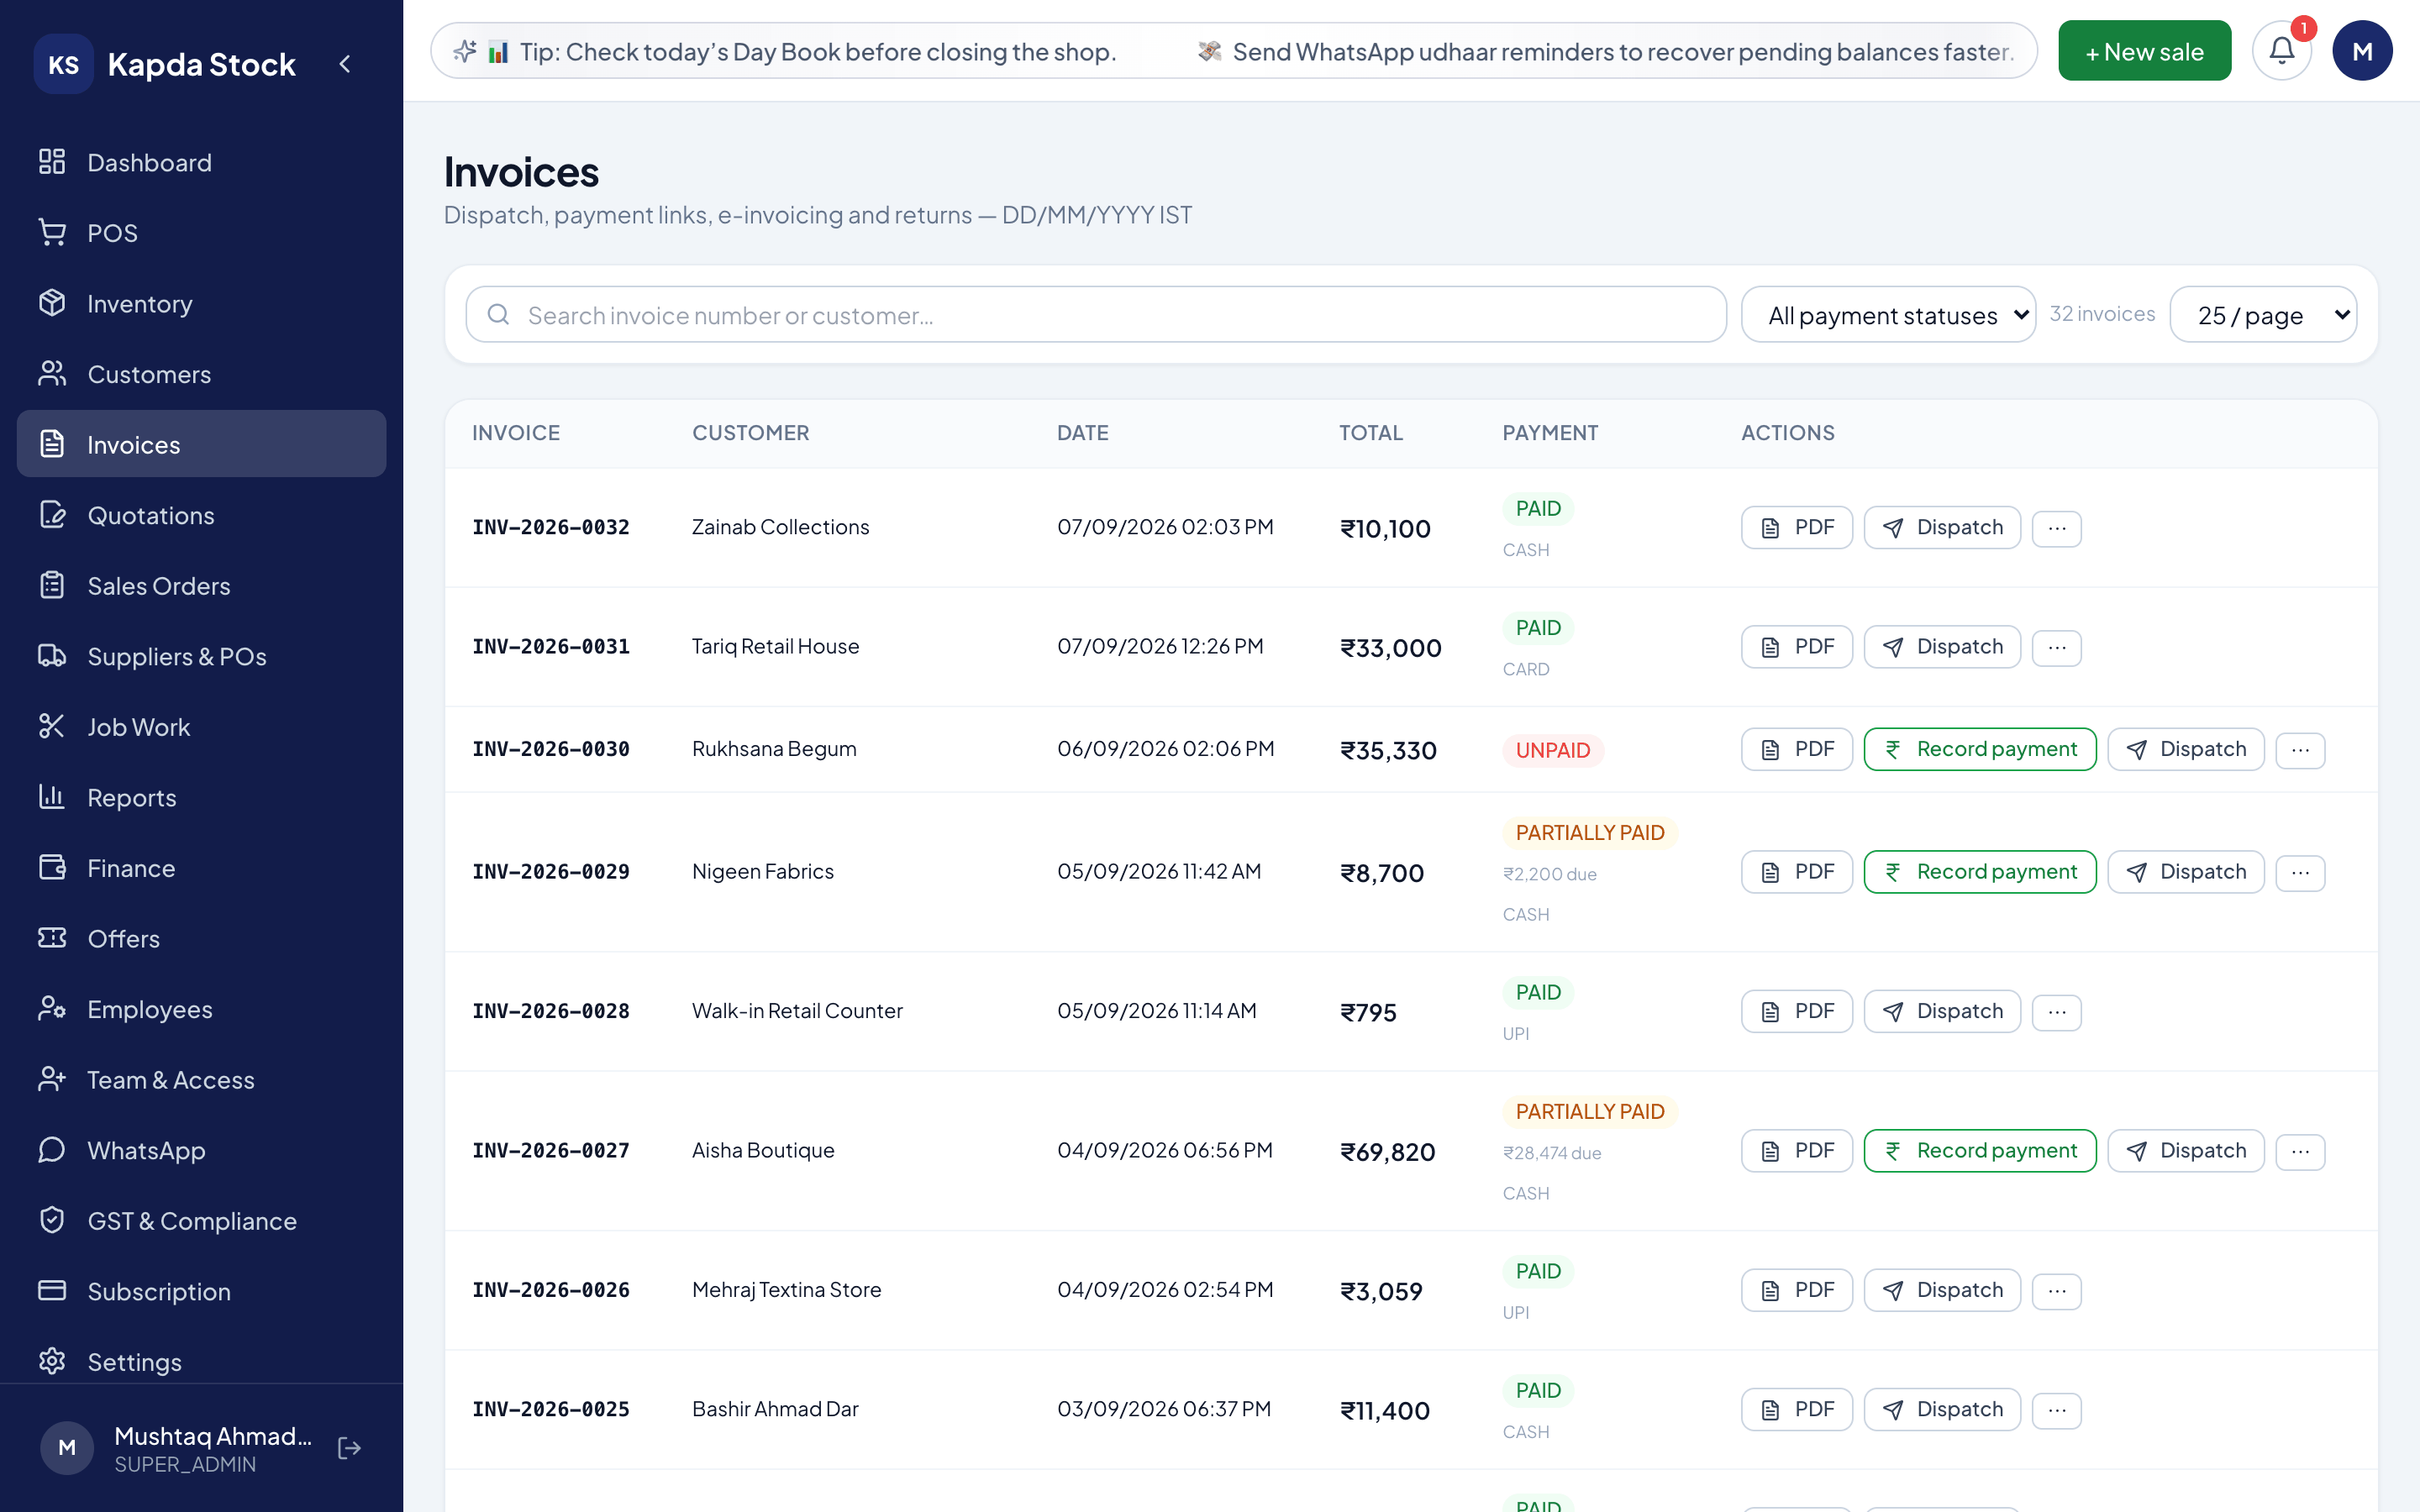Open the Reports section
2420x1512 pixels.
coord(201,797)
